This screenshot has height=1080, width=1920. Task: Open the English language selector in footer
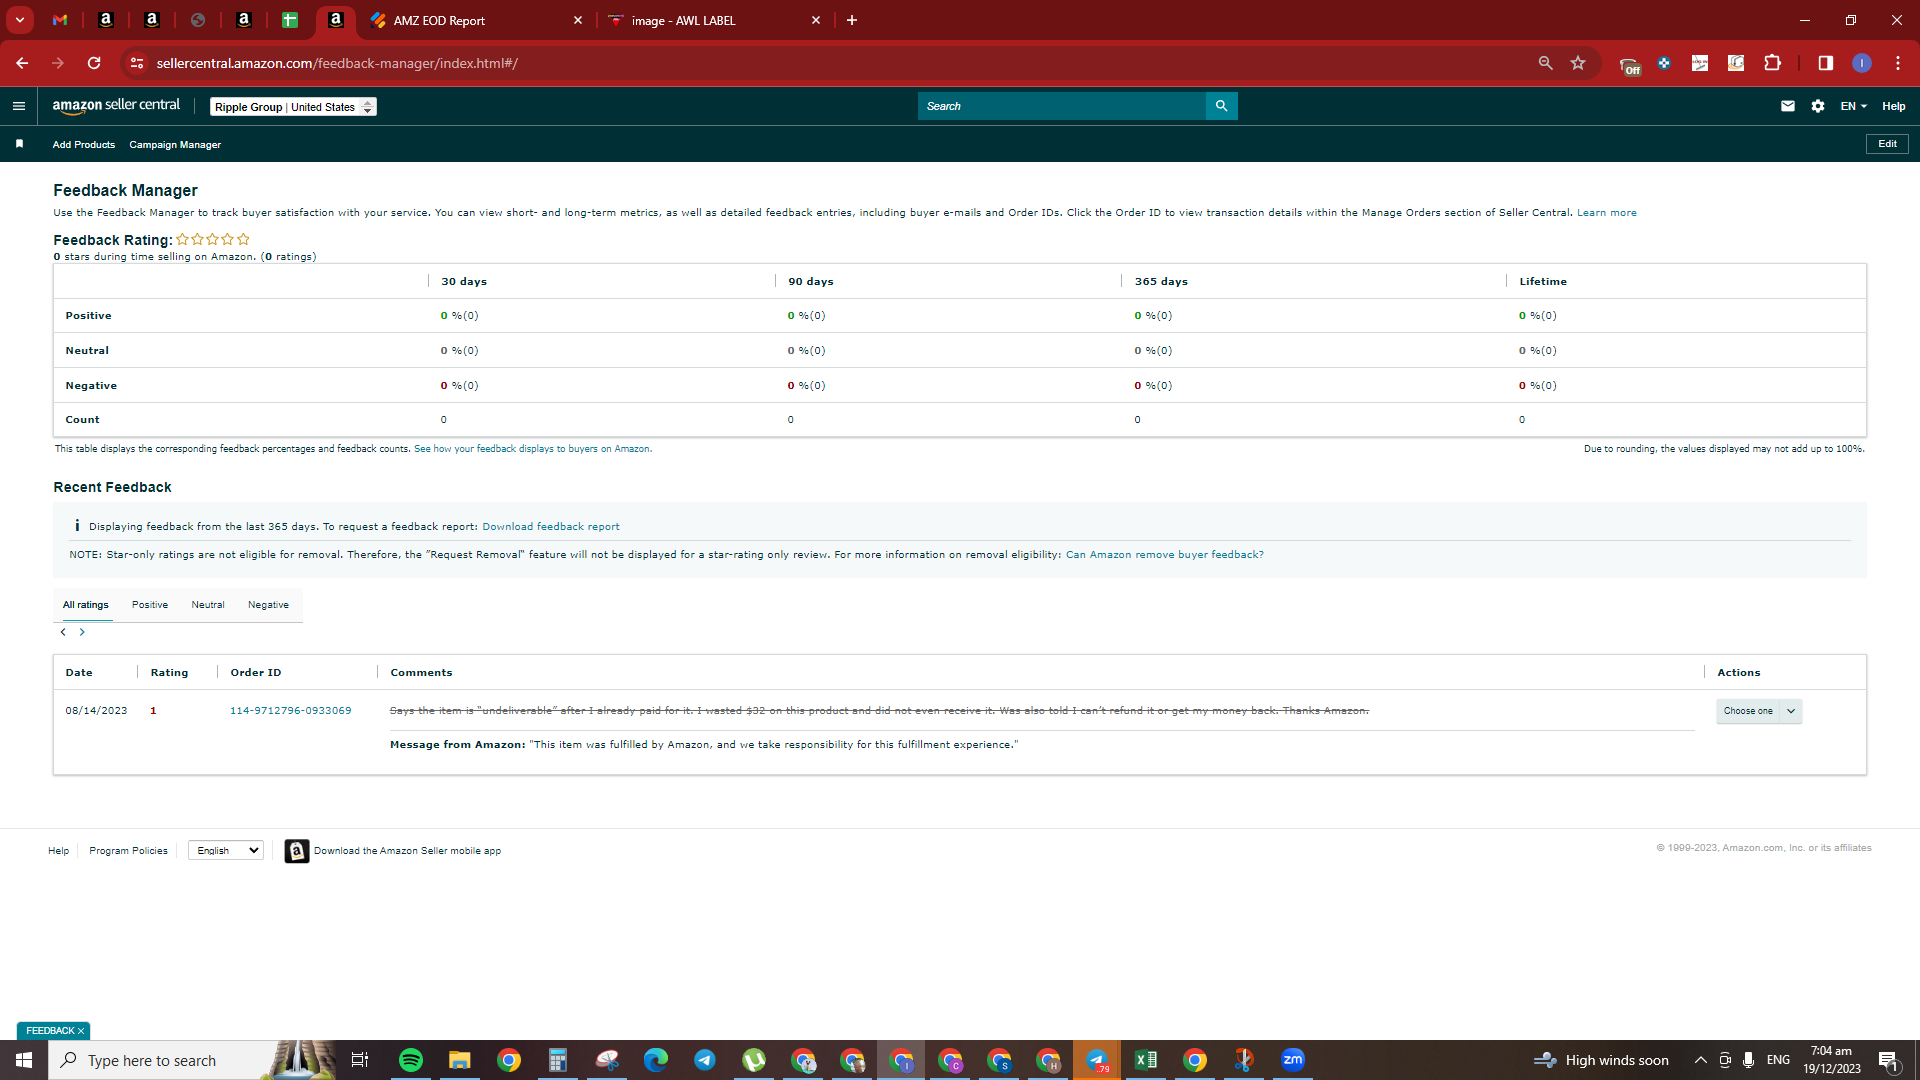[226, 851]
